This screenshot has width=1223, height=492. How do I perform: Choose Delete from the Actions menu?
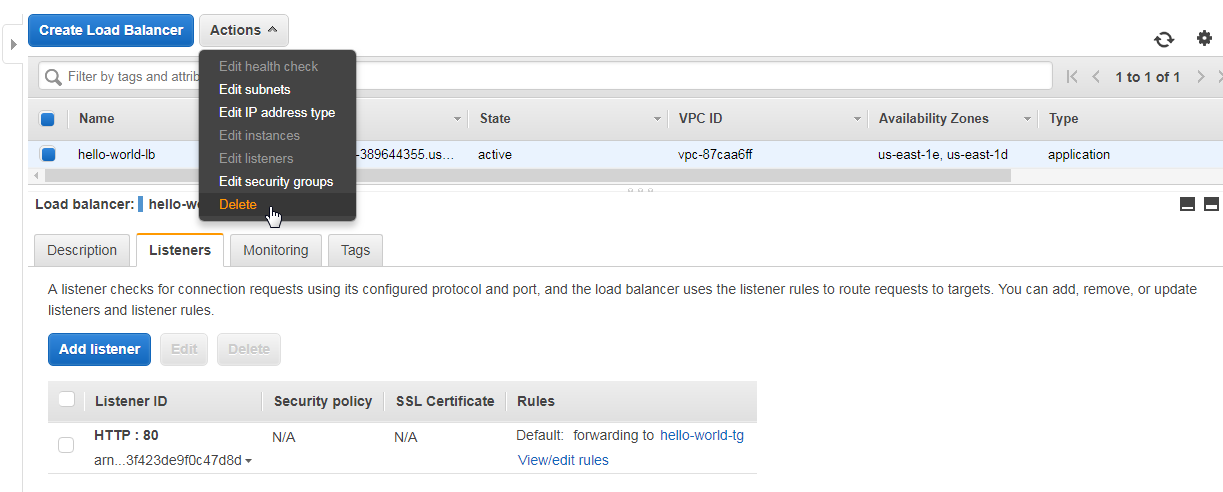(x=238, y=205)
